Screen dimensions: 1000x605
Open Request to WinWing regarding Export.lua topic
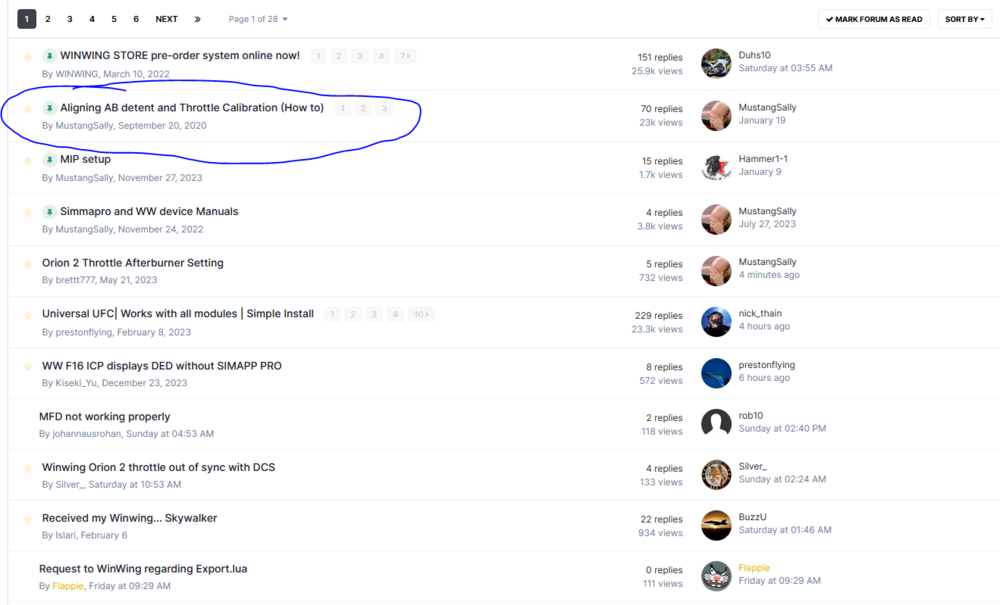point(143,569)
